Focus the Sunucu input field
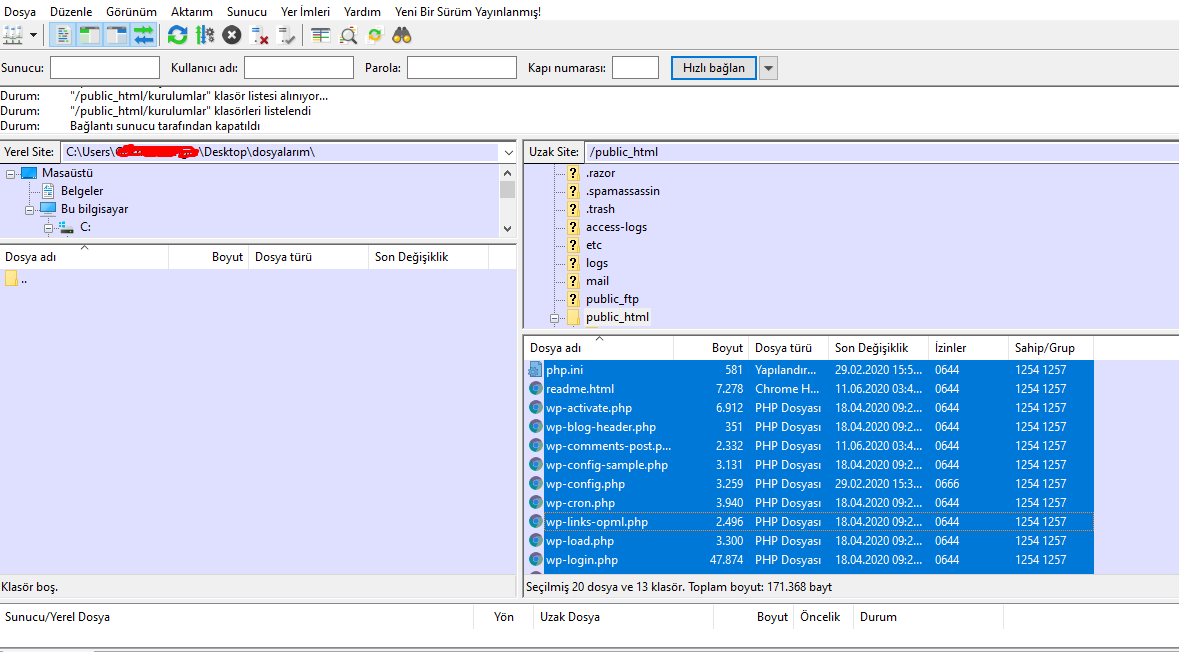 point(105,68)
